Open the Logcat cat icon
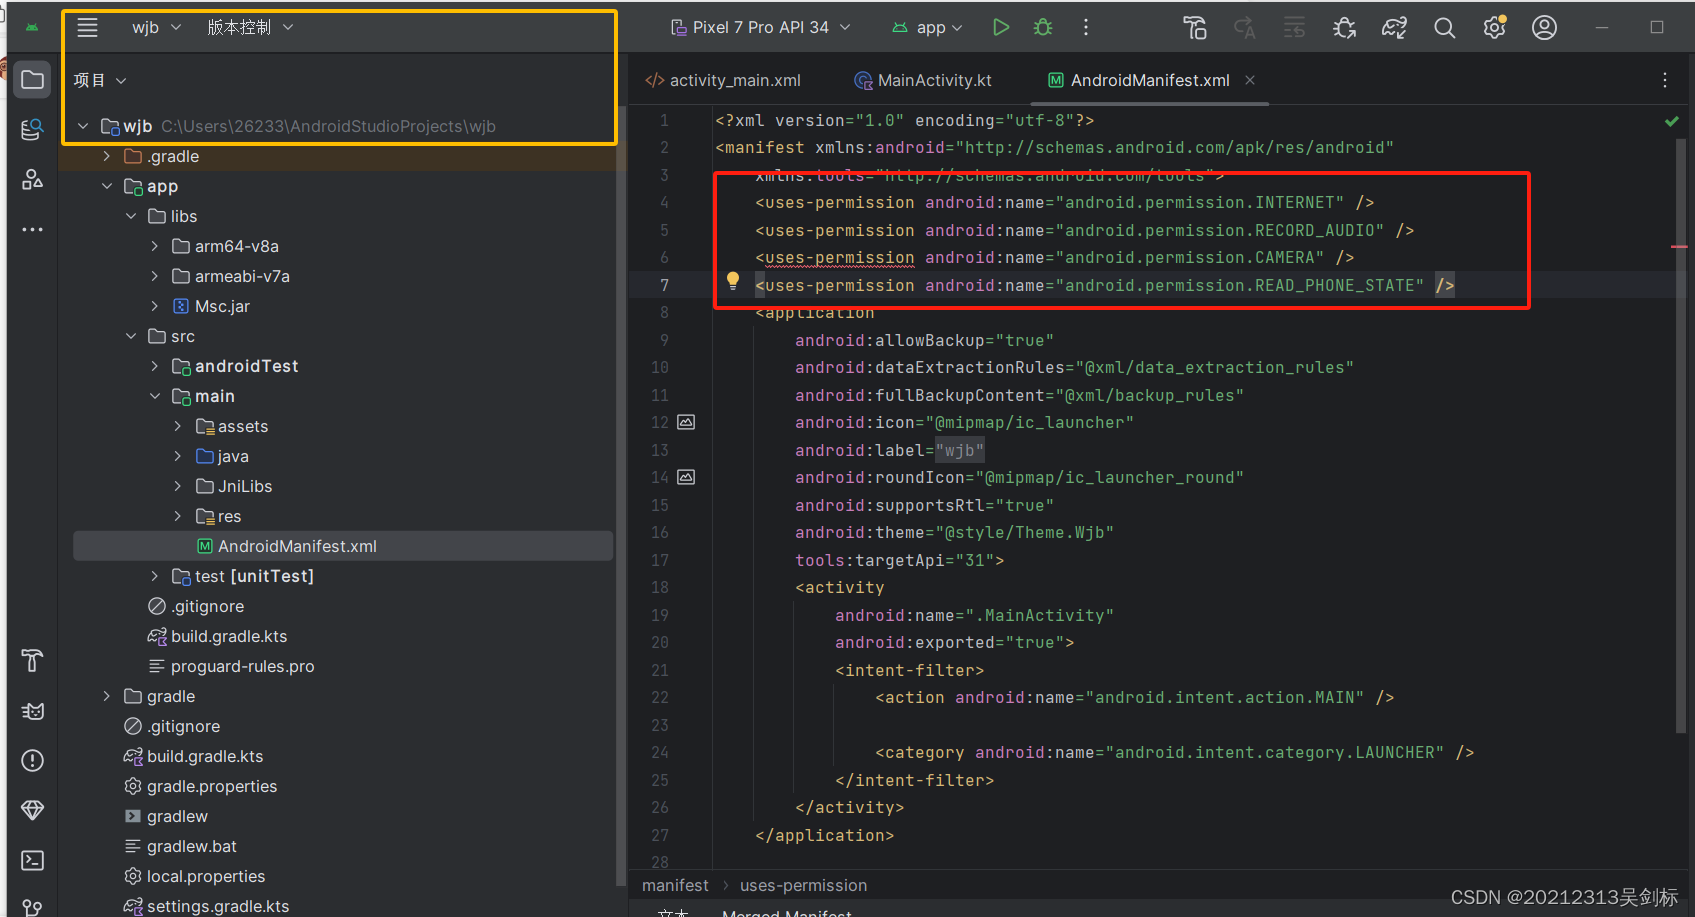The height and width of the screenshot is (917, 1695). 33,711
